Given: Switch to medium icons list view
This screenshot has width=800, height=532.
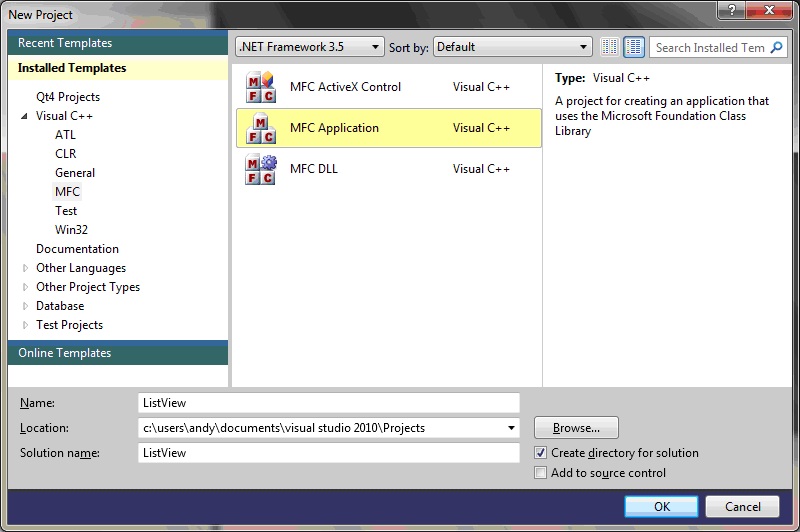Looking at the screenshot, I should [634, 47].
